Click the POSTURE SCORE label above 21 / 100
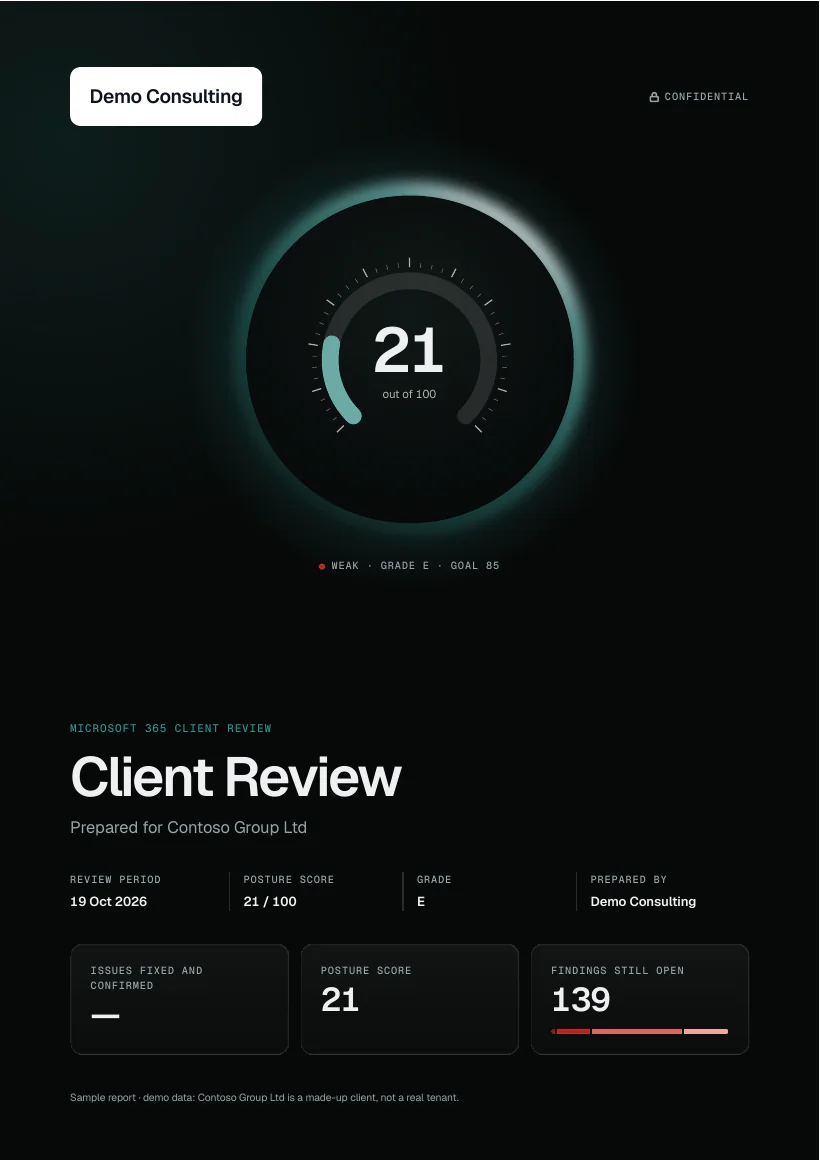 pos(289,880)
